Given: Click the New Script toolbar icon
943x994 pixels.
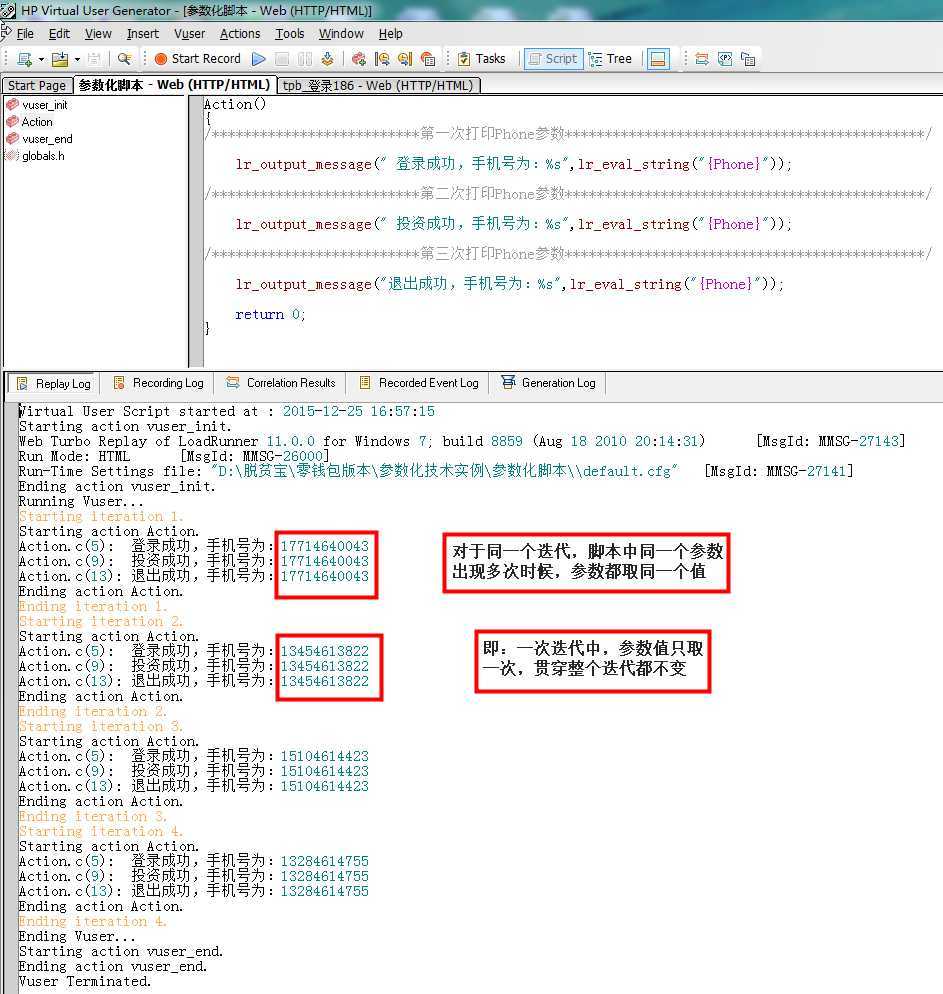Looking at the screenshot, I should [24, 59].
